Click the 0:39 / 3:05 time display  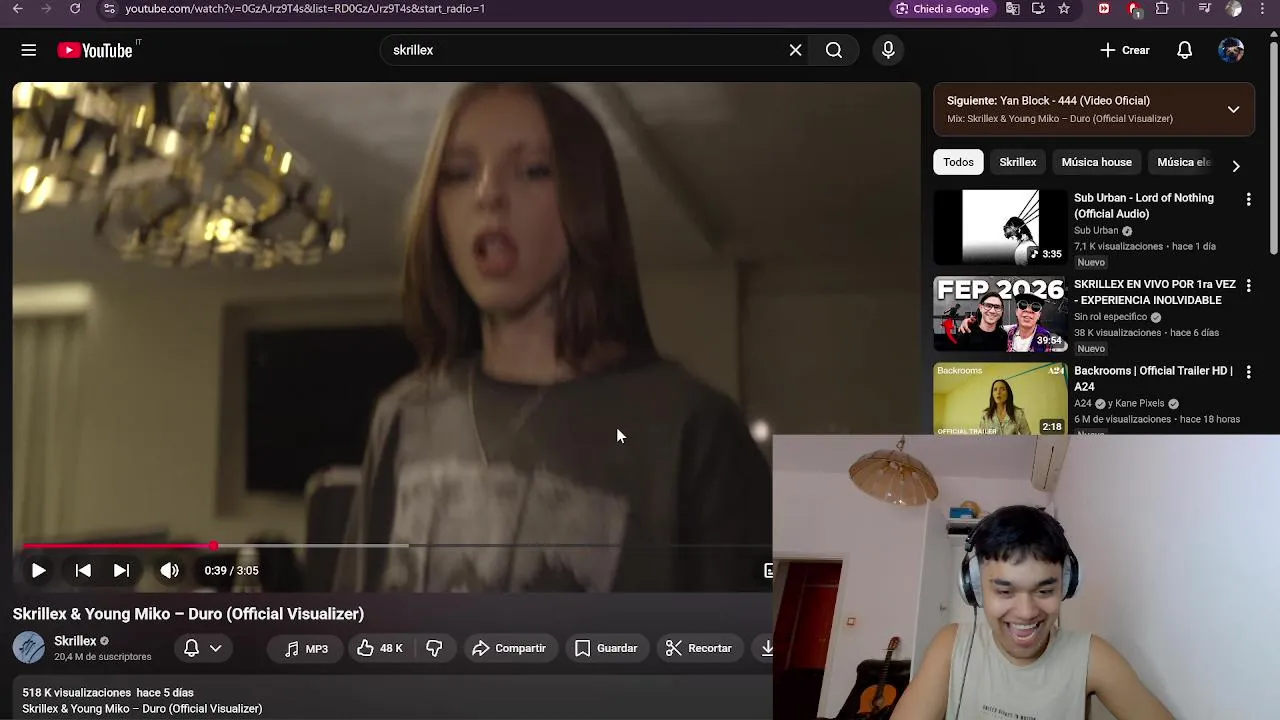tap(231, 570)
